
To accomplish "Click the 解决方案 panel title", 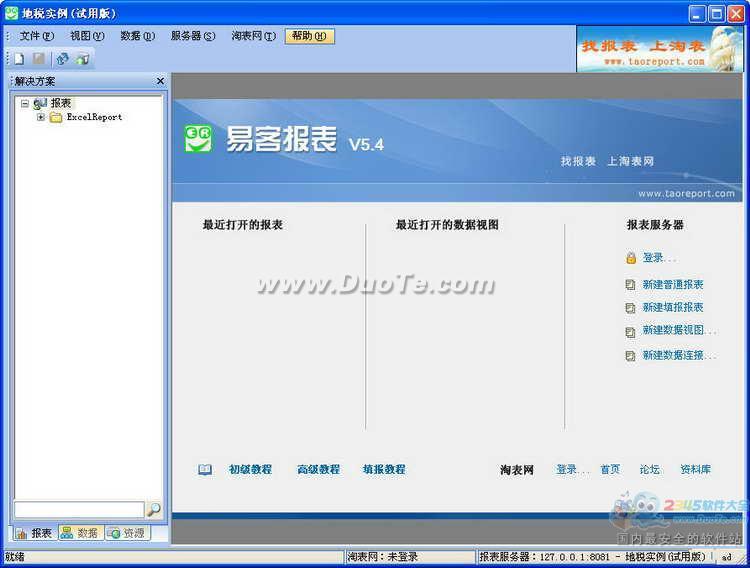I will pos(35,81).
